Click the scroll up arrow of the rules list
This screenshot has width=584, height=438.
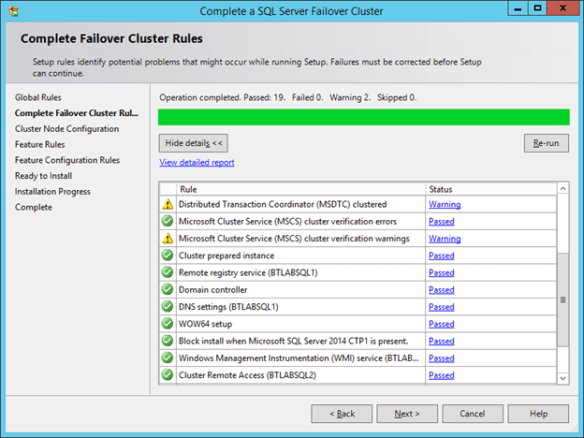point(563,189)
